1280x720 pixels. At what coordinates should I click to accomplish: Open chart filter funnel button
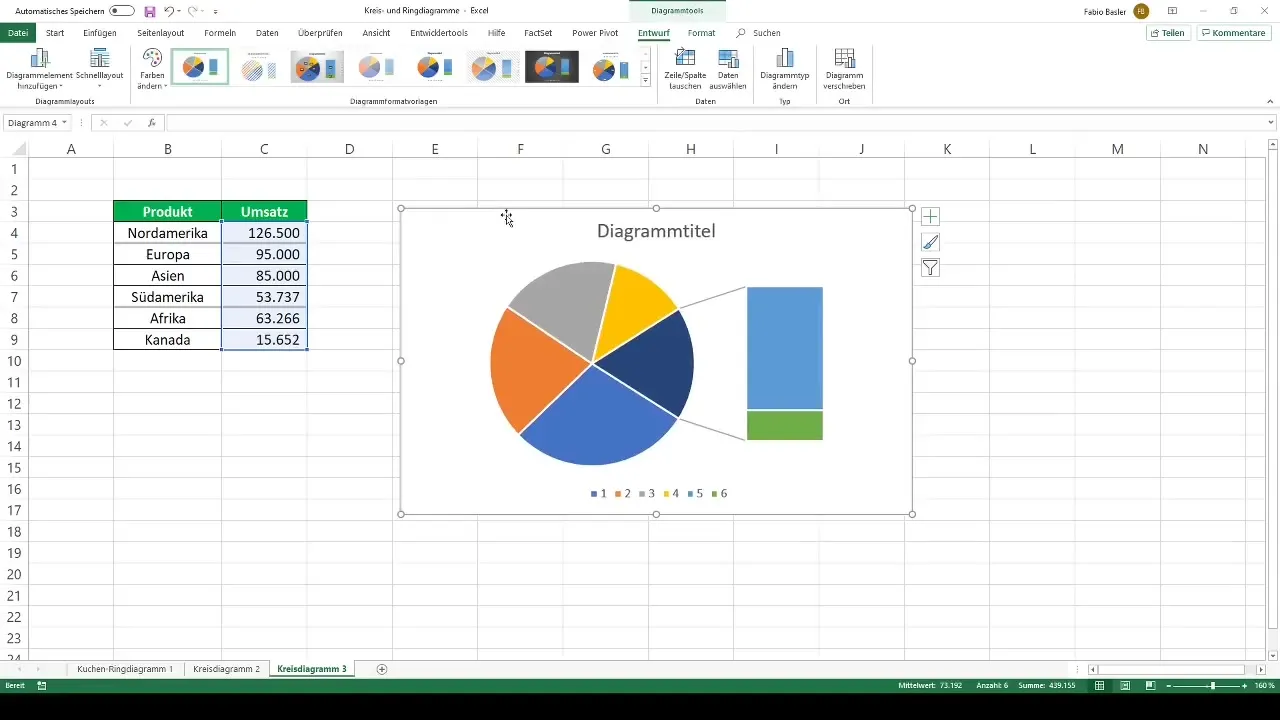point(930,268)
